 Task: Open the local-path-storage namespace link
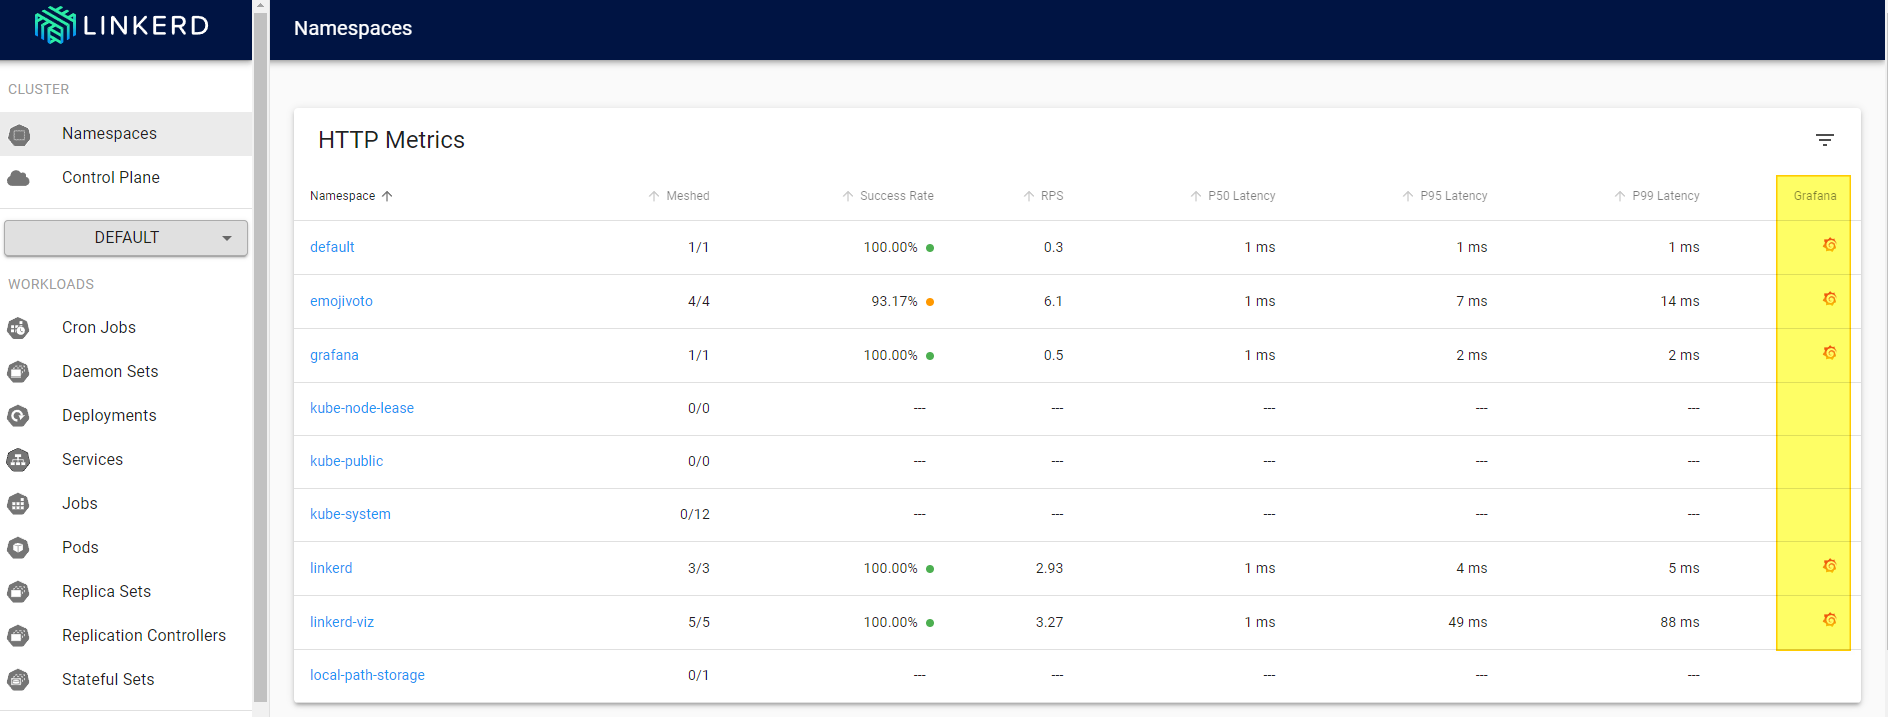click(x=367, y=675)
